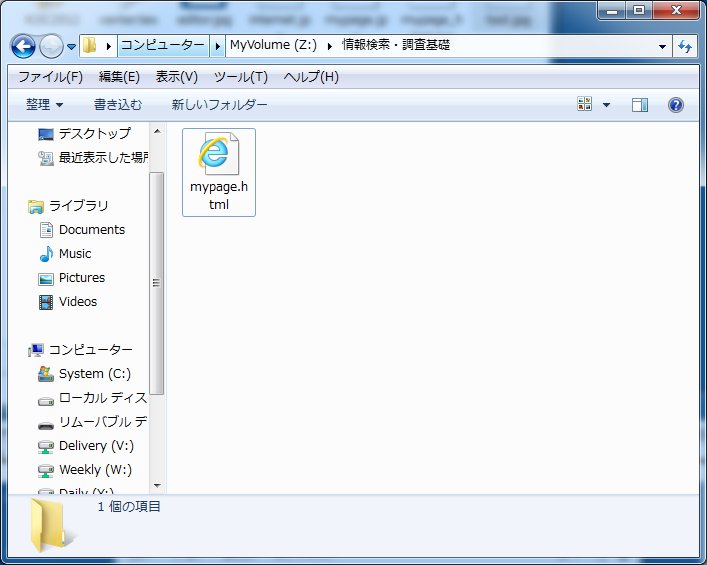This screenshot has width=707, height=565.
Task: Select コンピューター in the address breadcrumb
Action: 163,45
